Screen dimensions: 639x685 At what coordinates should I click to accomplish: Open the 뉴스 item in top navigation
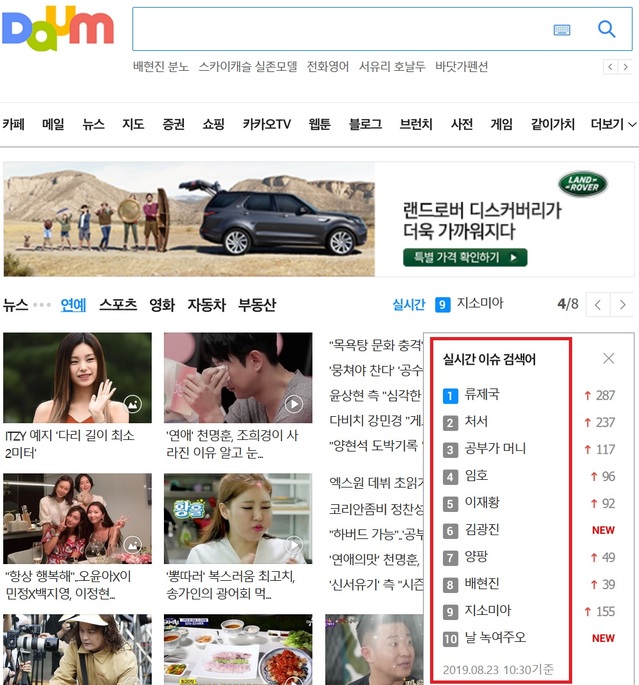(x=93, y=124)
